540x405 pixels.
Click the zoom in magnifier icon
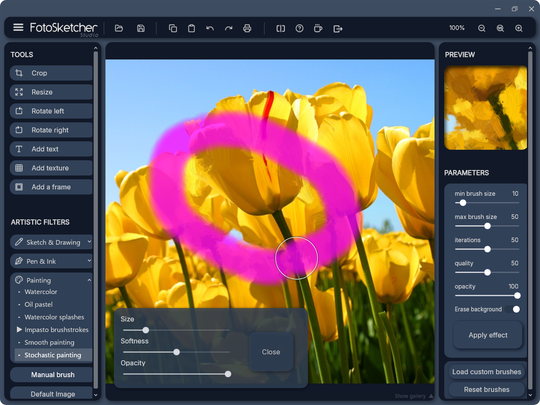click(519, 28)
